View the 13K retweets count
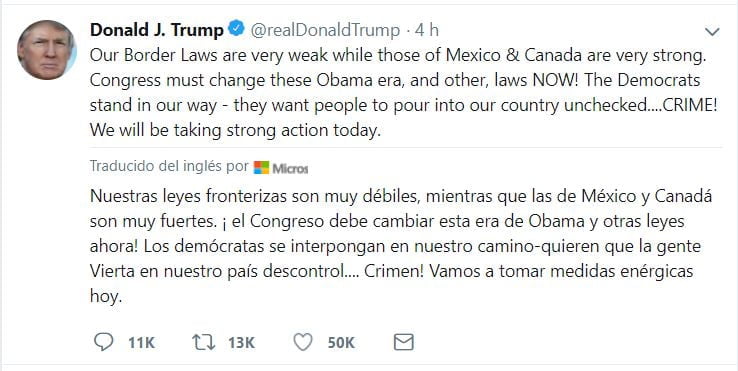Screen dimensions: 738x371 coord(241,343)
